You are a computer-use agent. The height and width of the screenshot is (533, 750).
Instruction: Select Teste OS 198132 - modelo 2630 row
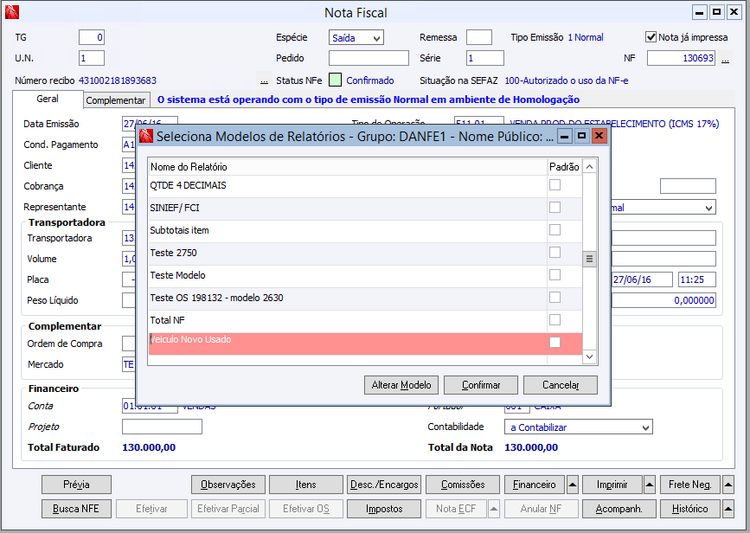365,298
